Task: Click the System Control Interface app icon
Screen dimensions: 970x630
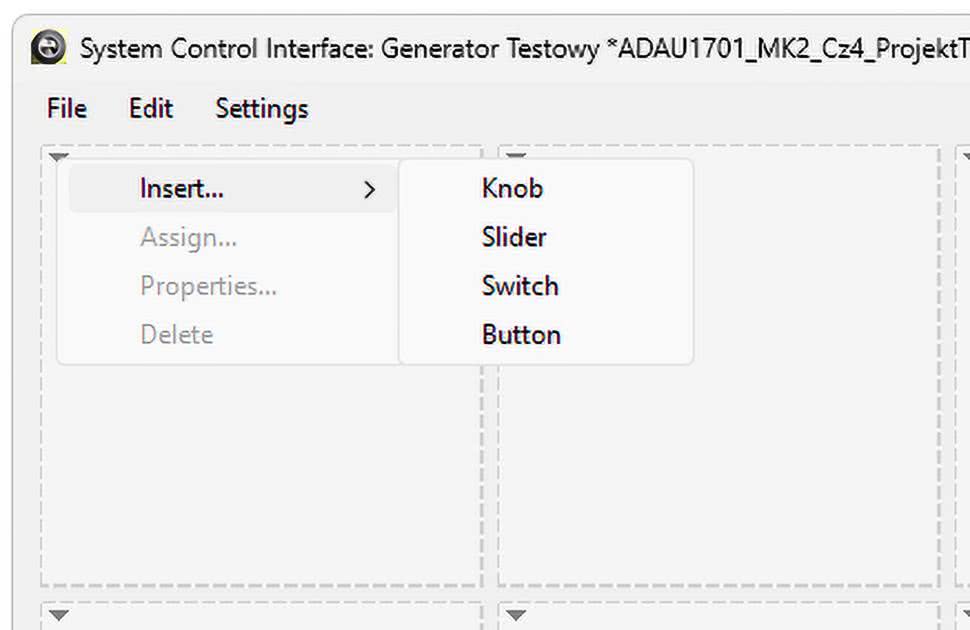Action: pos(48,47)
